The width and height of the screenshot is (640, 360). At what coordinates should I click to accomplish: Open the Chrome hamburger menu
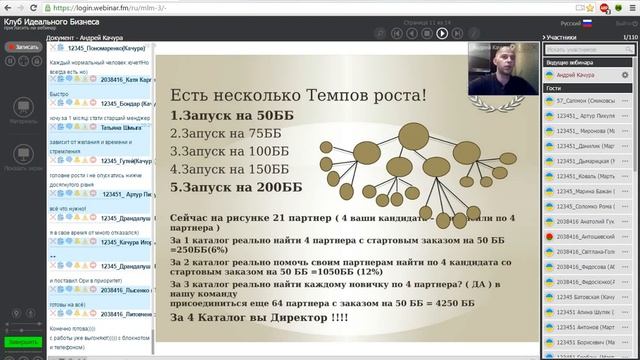(632, 8)
